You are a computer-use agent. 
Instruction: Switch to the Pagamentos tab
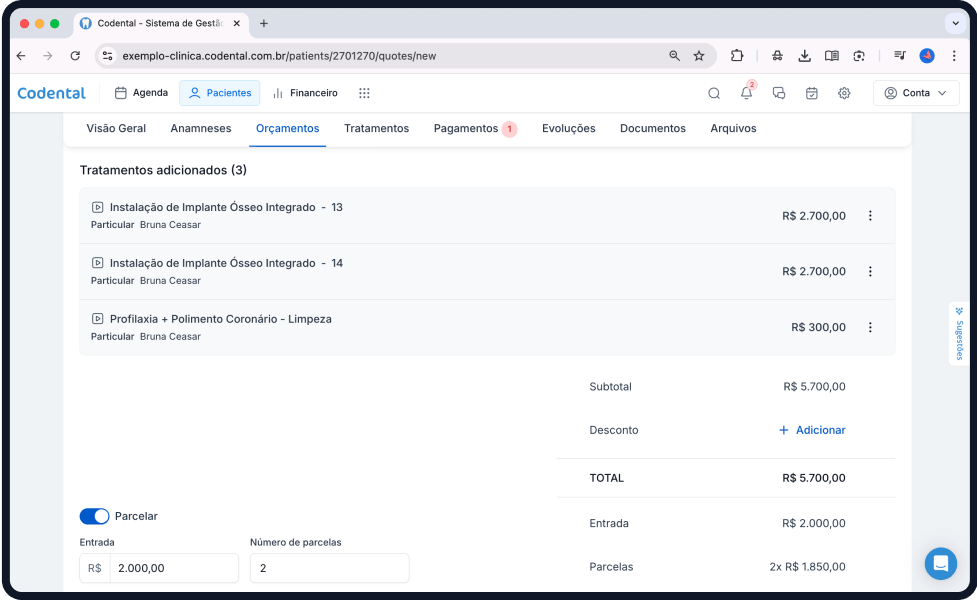pyautogui.click(x=466, y=128)
